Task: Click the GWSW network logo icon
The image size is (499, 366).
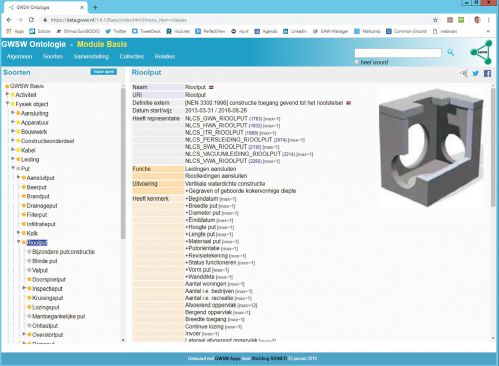Action: [x=481, y=52]
